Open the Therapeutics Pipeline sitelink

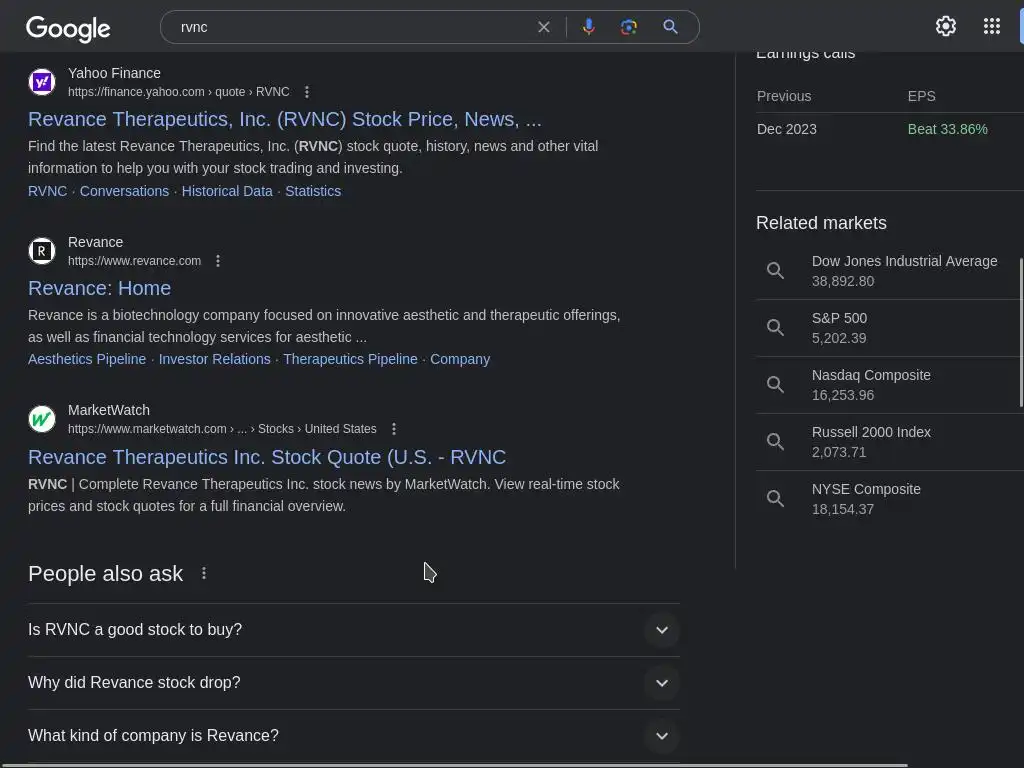tap(350, 359)
